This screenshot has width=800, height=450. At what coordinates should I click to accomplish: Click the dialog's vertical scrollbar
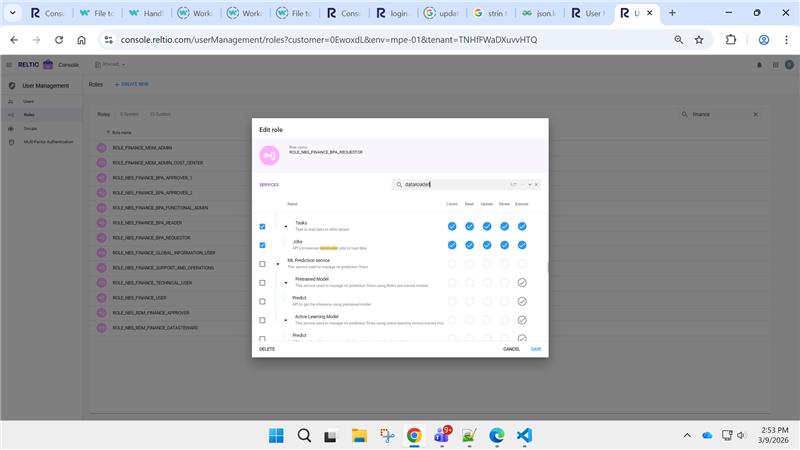548,267
